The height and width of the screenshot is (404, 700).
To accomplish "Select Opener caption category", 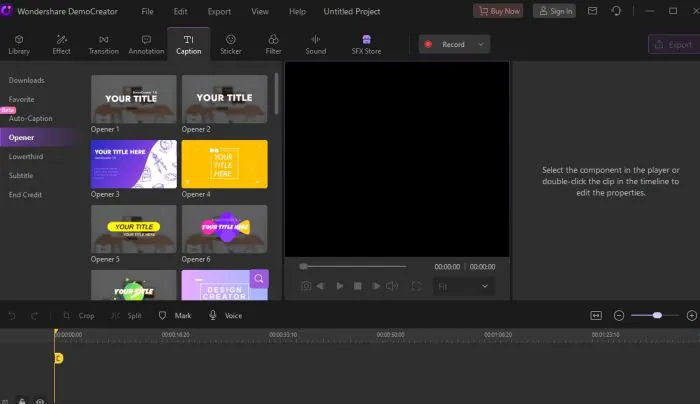I will [21, 137].
